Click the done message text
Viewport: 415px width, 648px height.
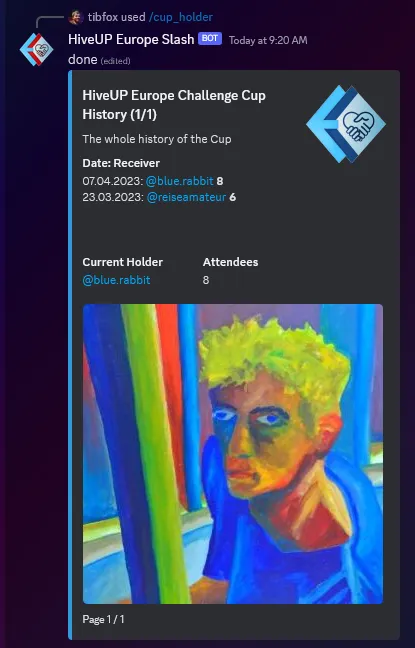[83, 60]
